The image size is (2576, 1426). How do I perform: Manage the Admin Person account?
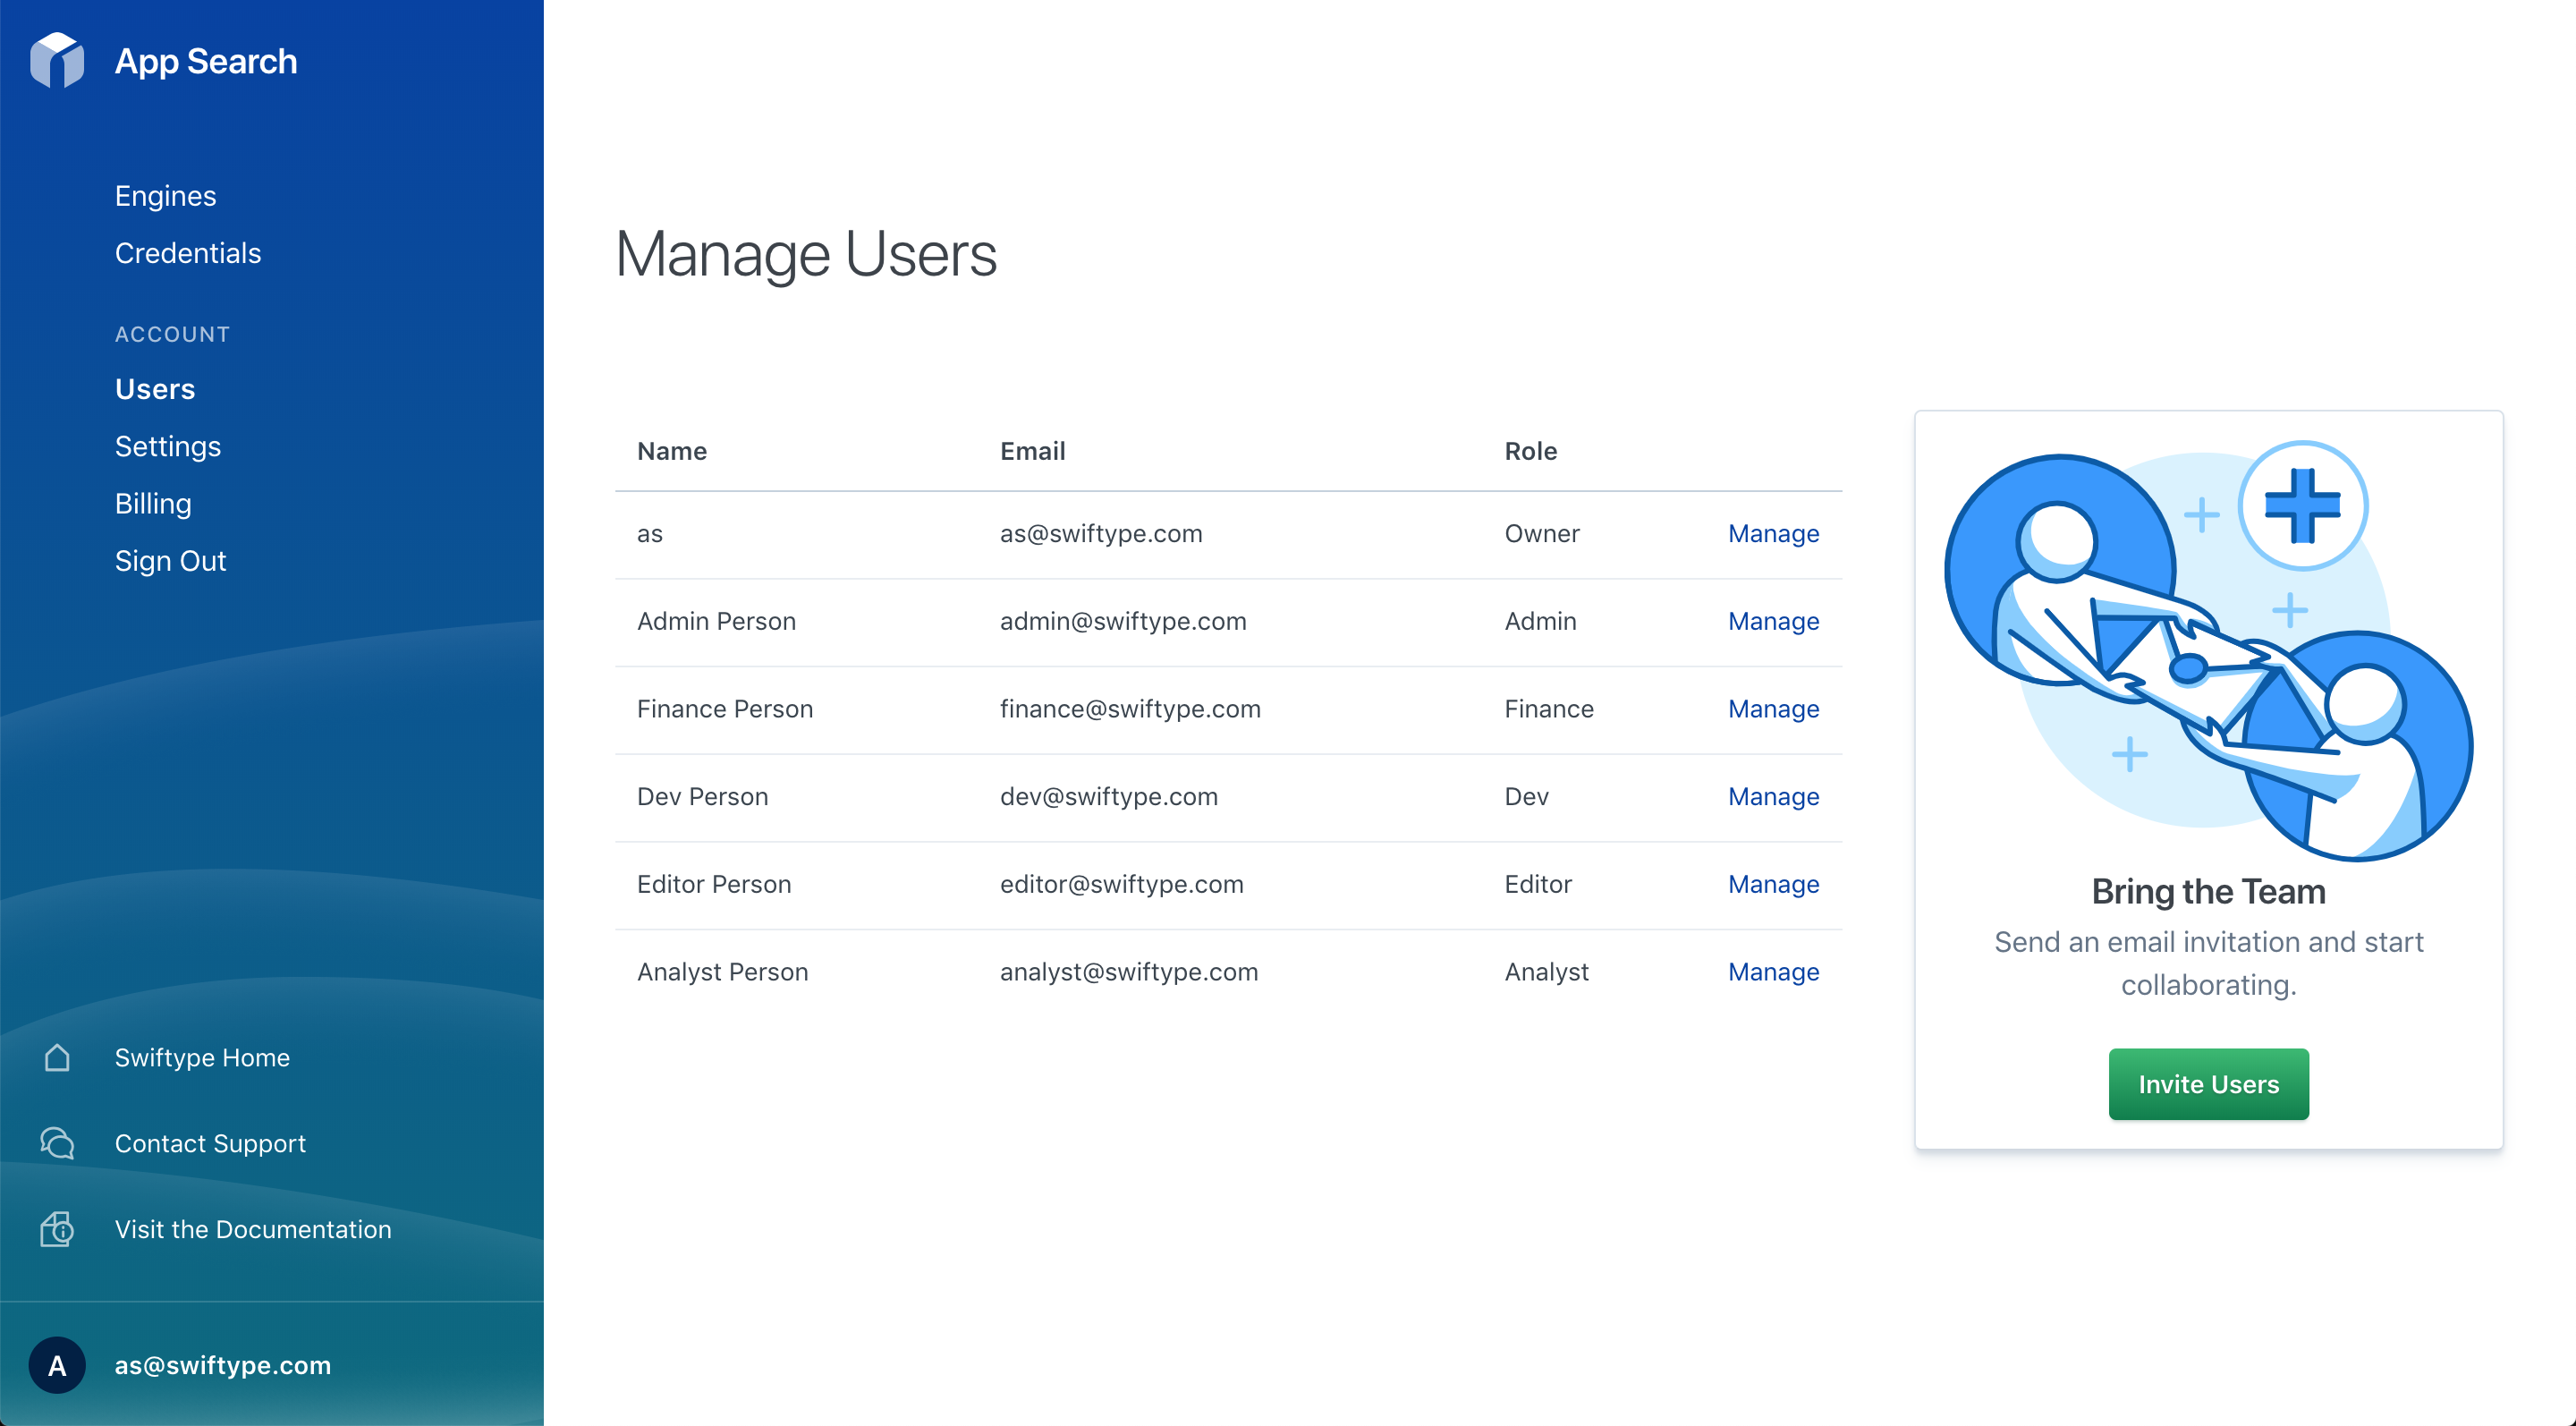tap(1773, 621)
